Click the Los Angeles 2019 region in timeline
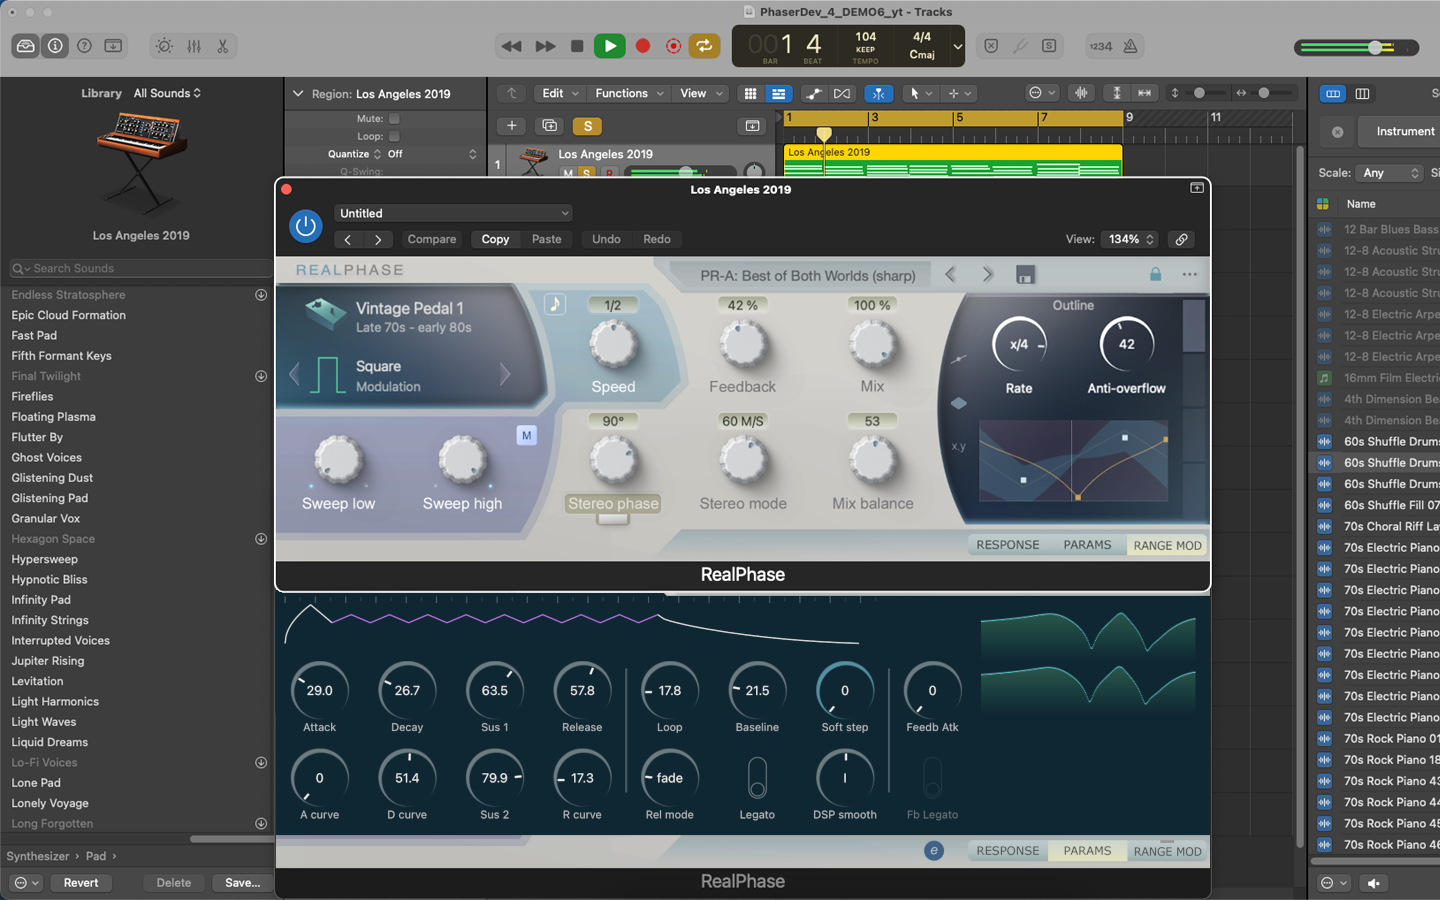The height and width of the screenshot is (900, 1440). [953, 161]
